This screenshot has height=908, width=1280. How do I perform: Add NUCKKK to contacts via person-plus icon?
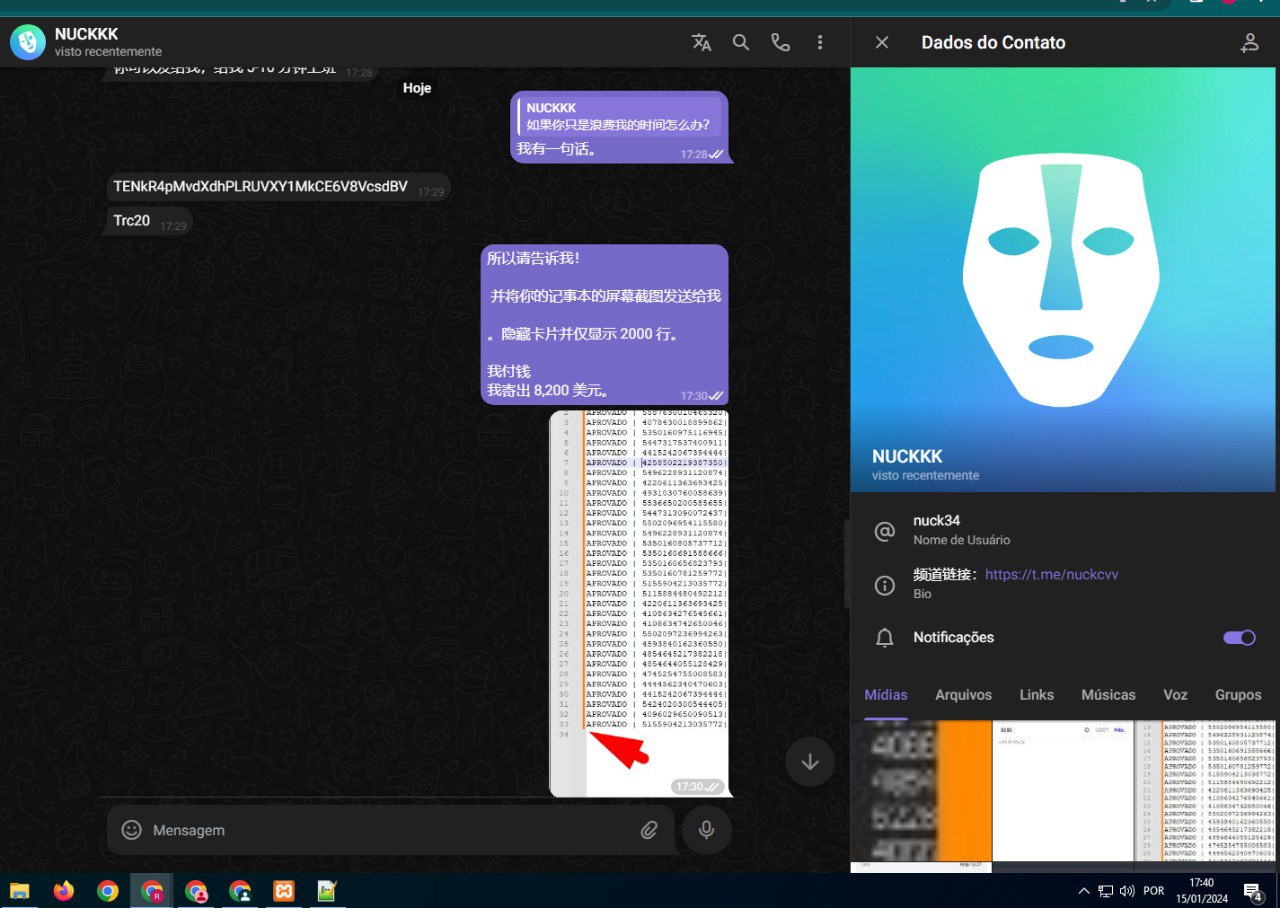tap(1249, 42)
